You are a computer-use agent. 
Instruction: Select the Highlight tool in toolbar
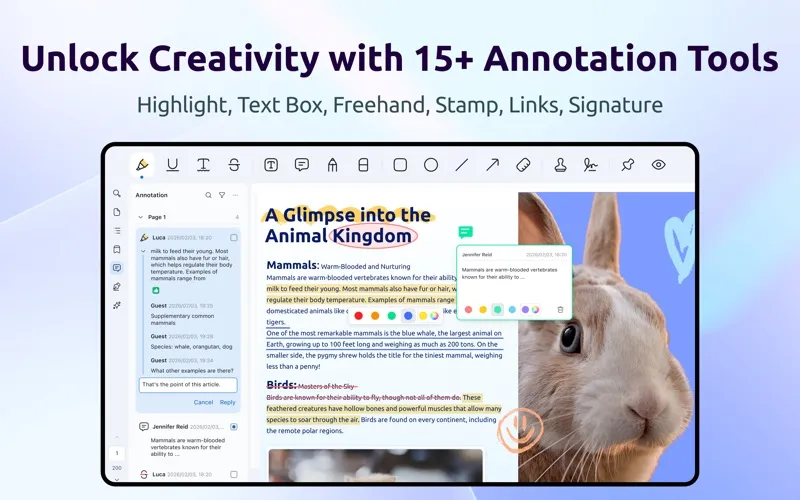point(142,165)
